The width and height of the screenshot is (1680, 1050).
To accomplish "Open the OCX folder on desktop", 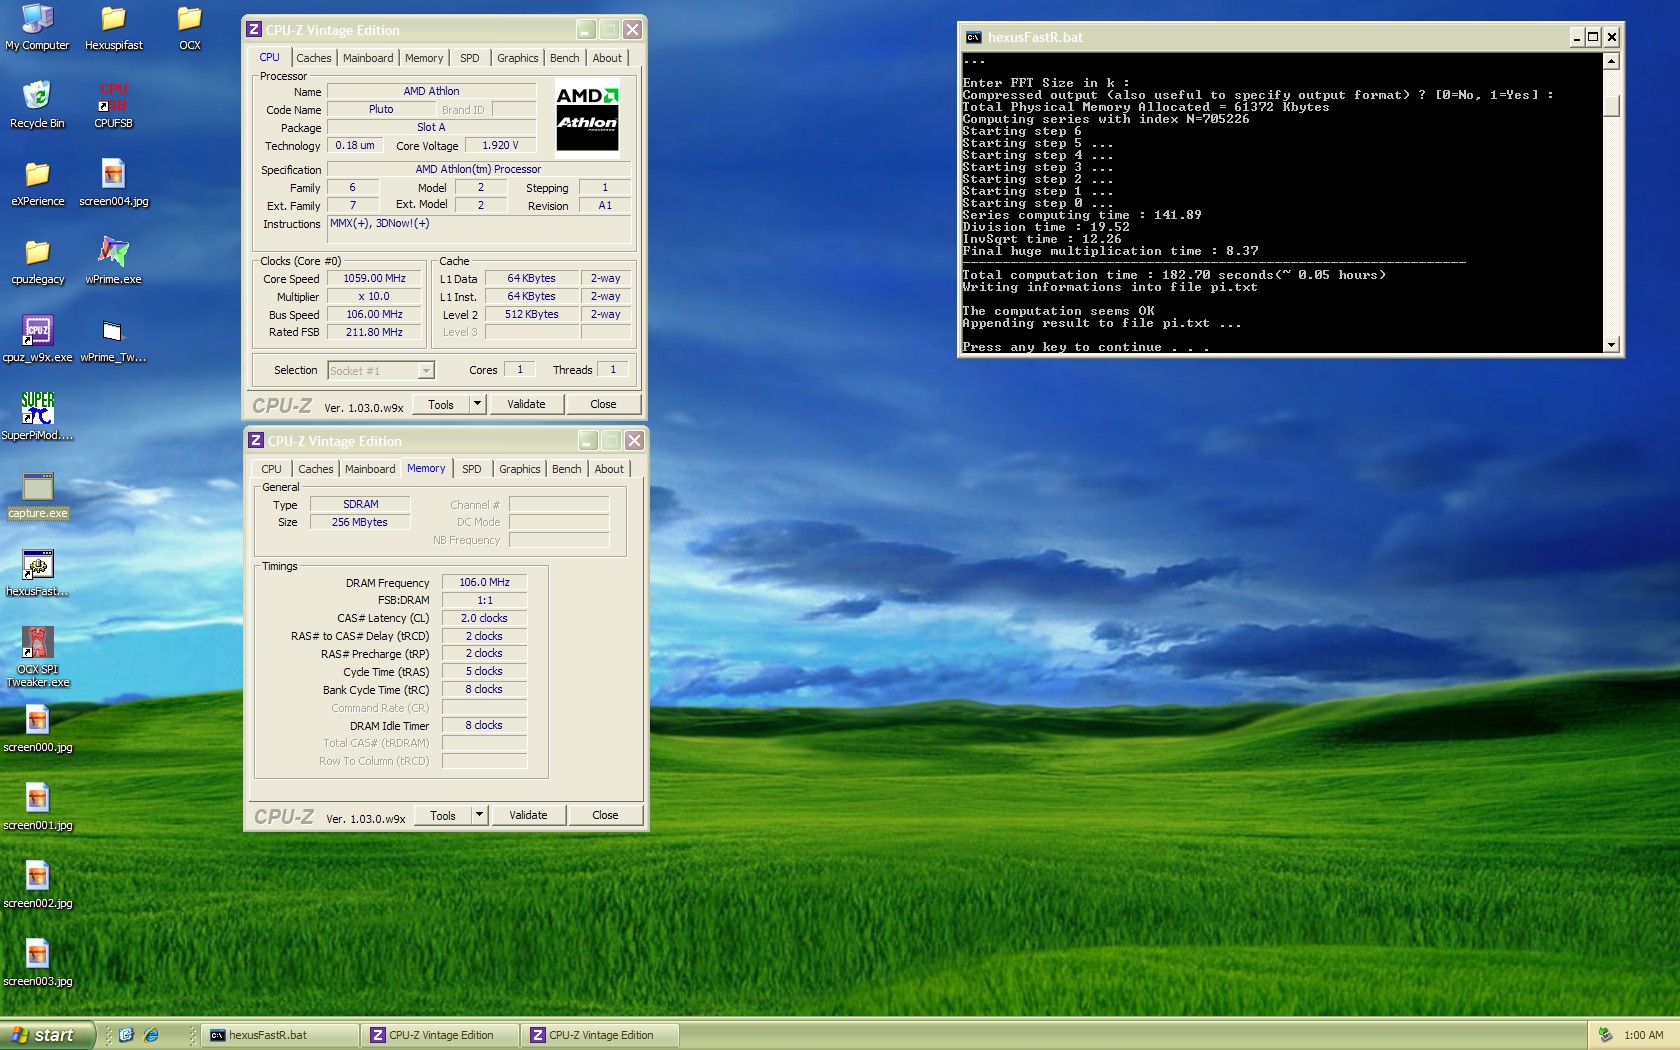I will click(x=190, y=28).
